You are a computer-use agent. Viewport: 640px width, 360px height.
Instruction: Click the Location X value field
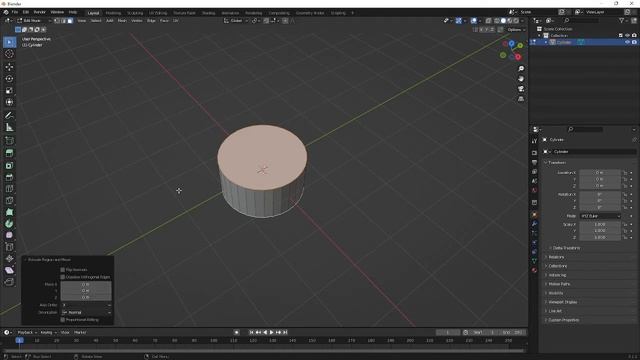tap(600, 173)
